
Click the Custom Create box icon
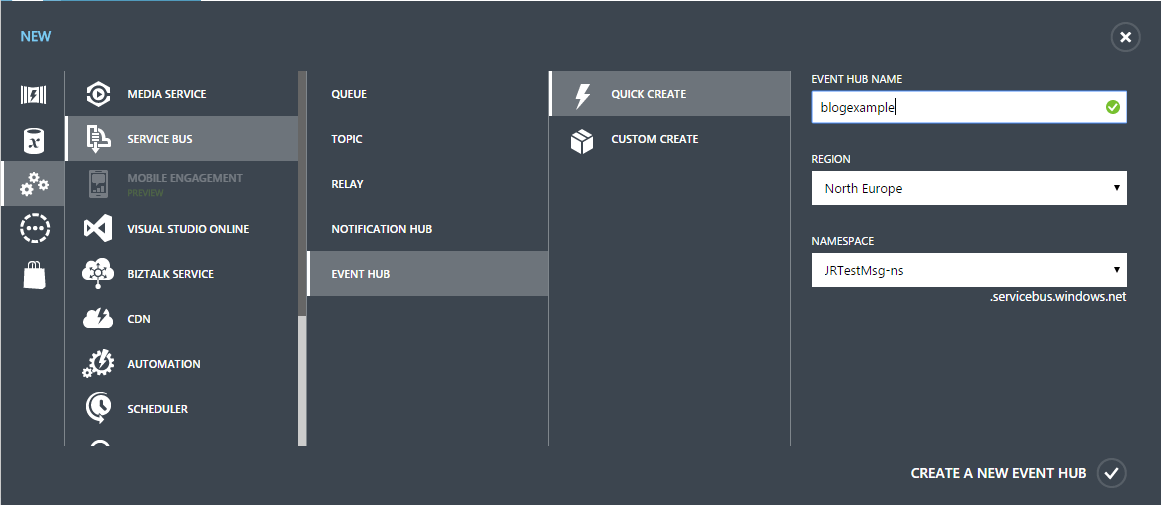[582, 140]
